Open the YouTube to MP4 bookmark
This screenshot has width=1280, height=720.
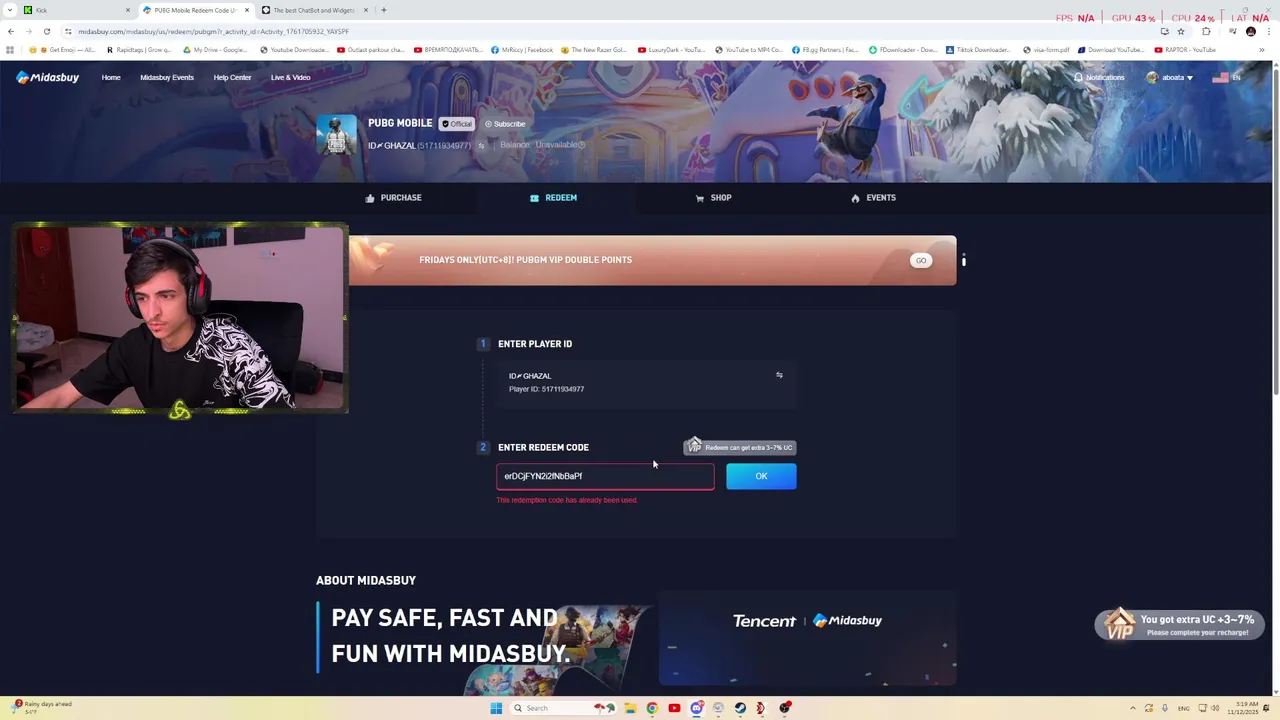pos(748,50)
